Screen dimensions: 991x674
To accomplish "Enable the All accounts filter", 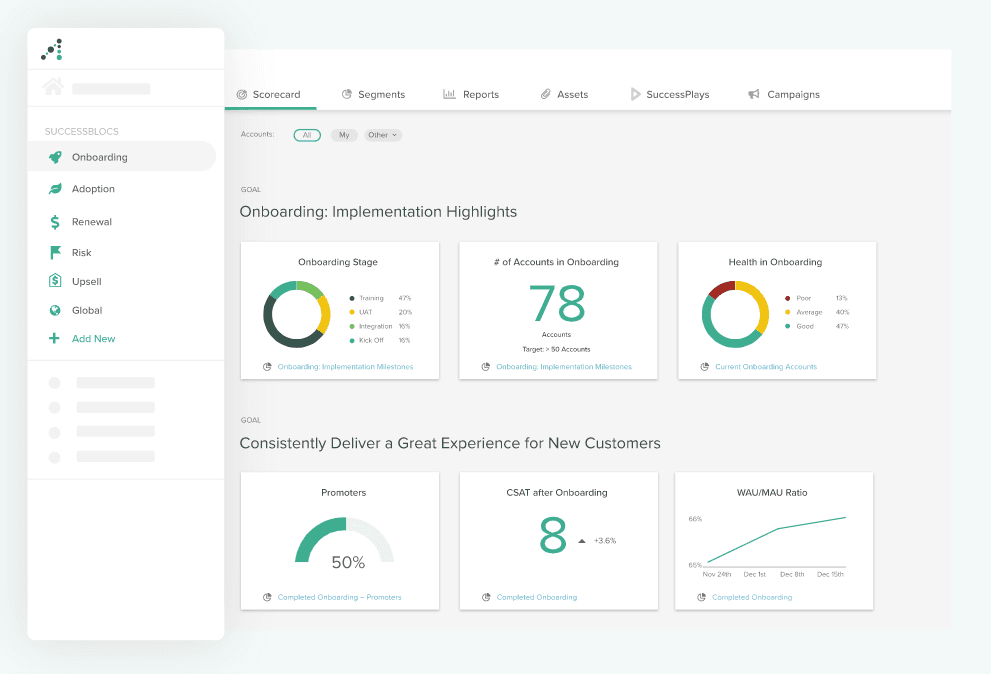I will (x=307, y=135).
